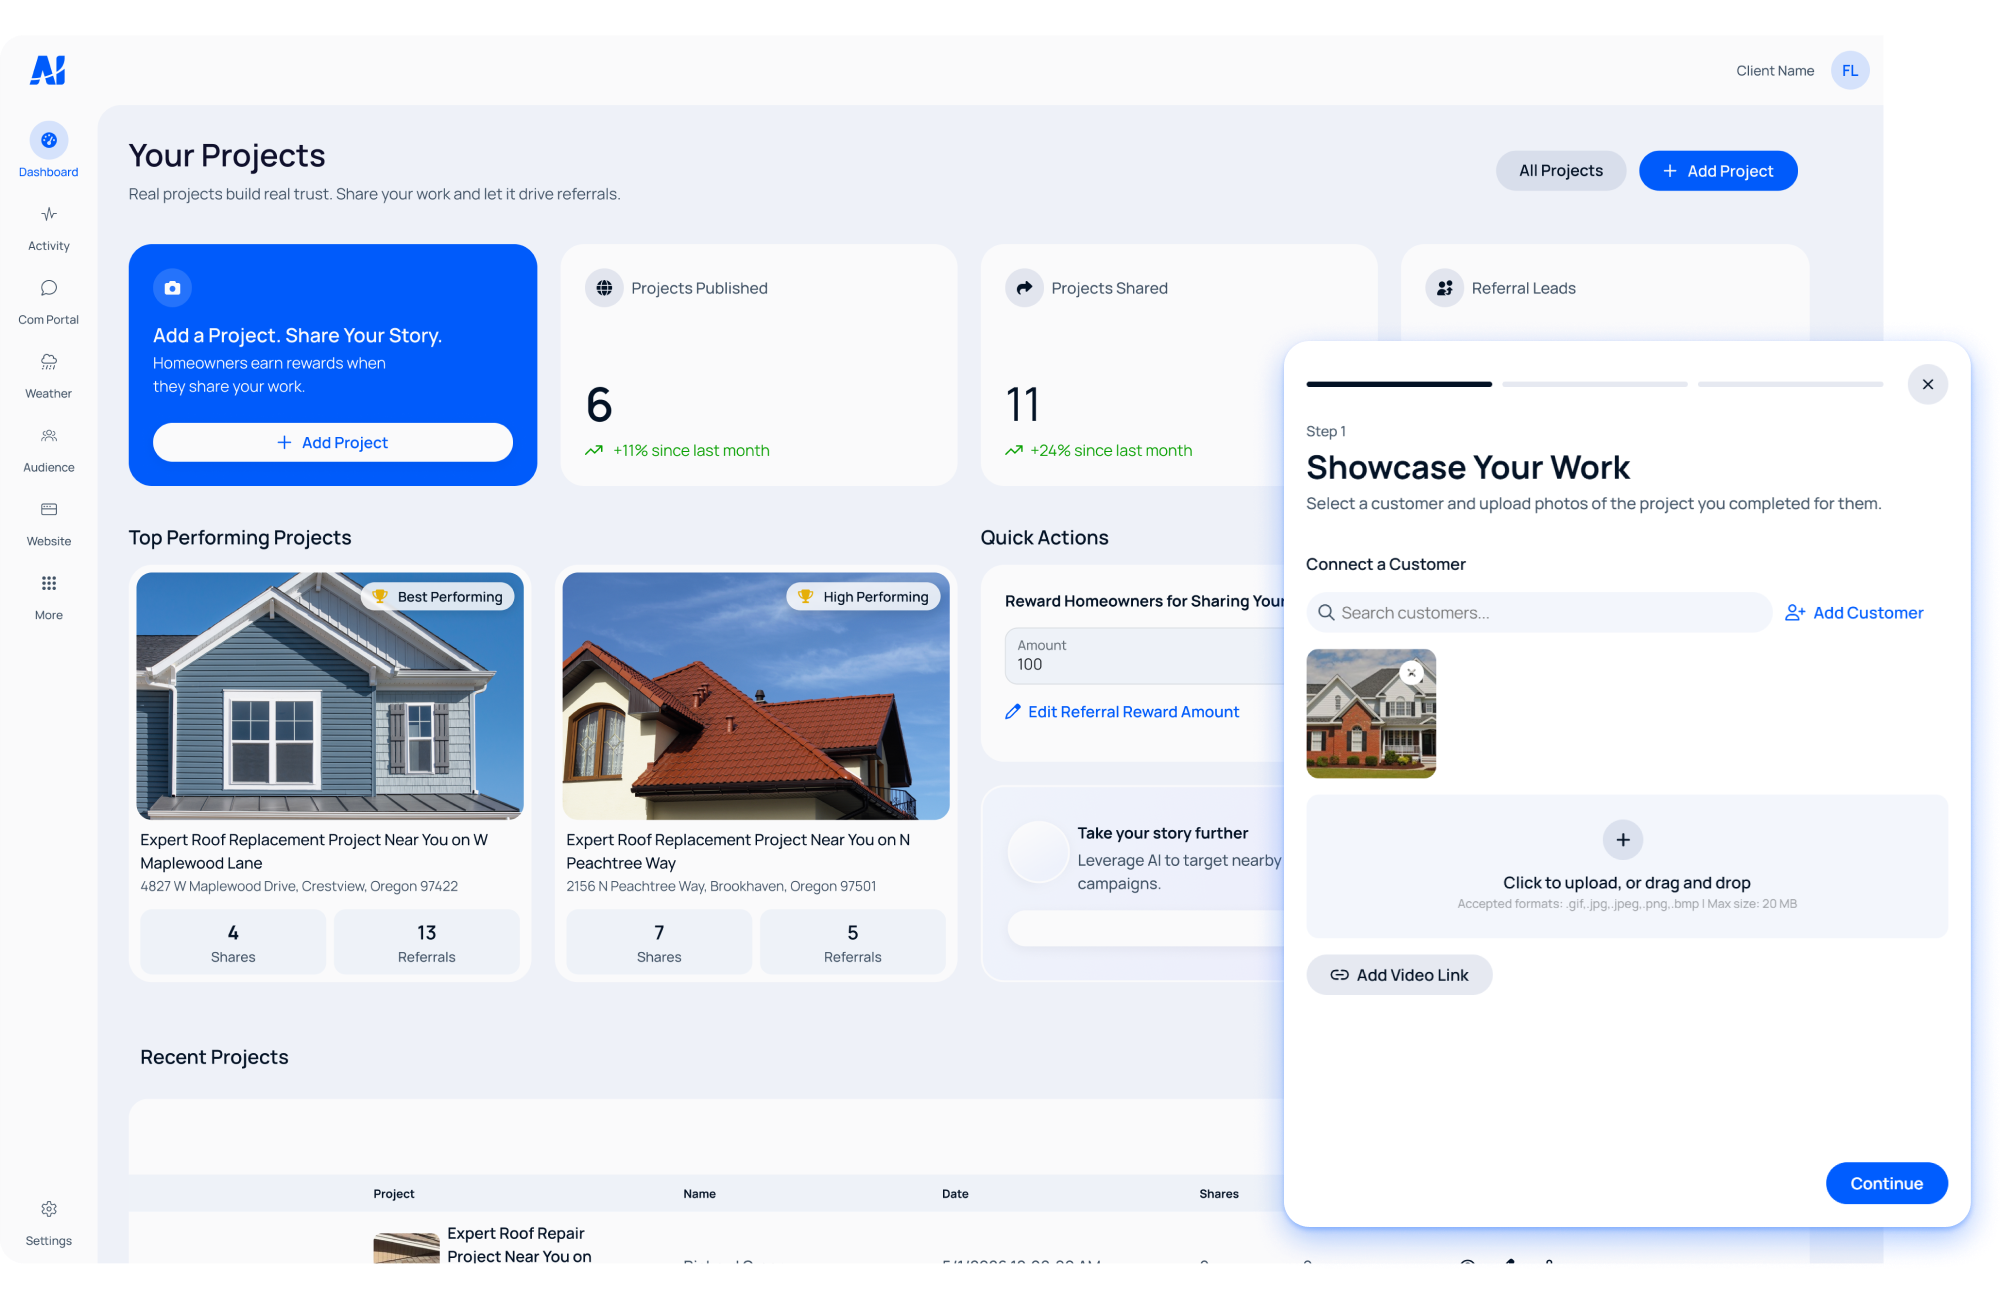Click the search magnifier icon in customer field

(x=1326, y=612)
